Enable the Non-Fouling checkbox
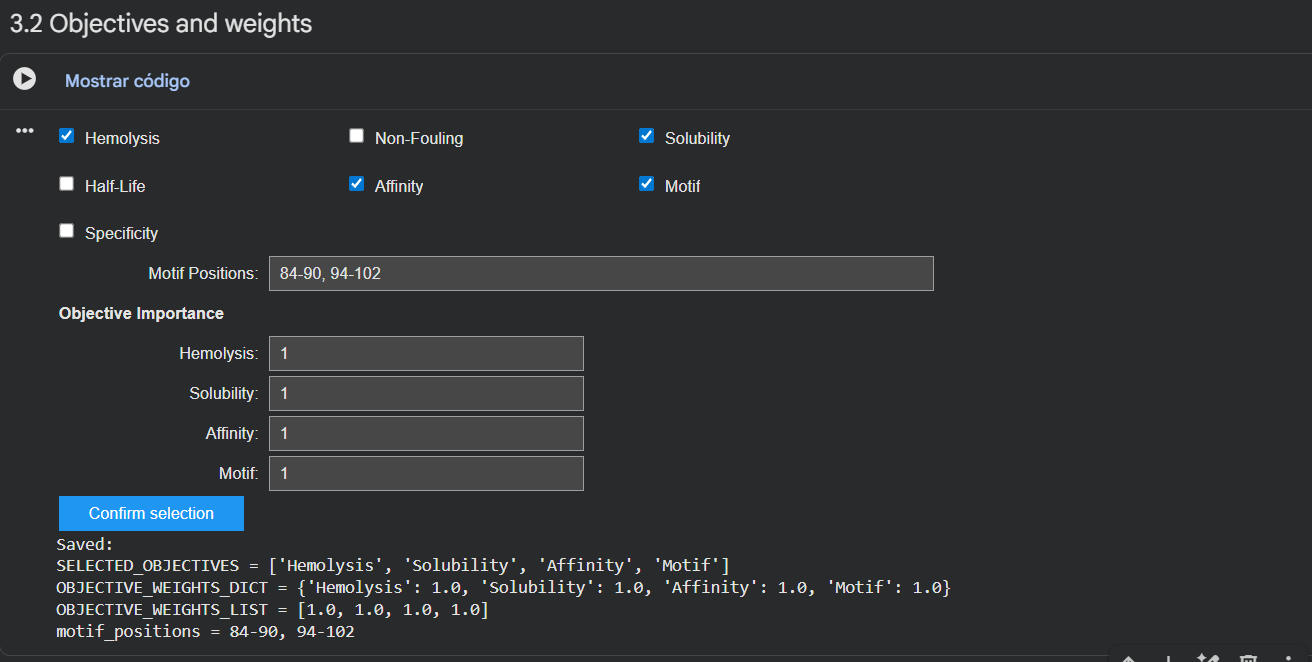The image size is (1312, 662). pos(356,136)
